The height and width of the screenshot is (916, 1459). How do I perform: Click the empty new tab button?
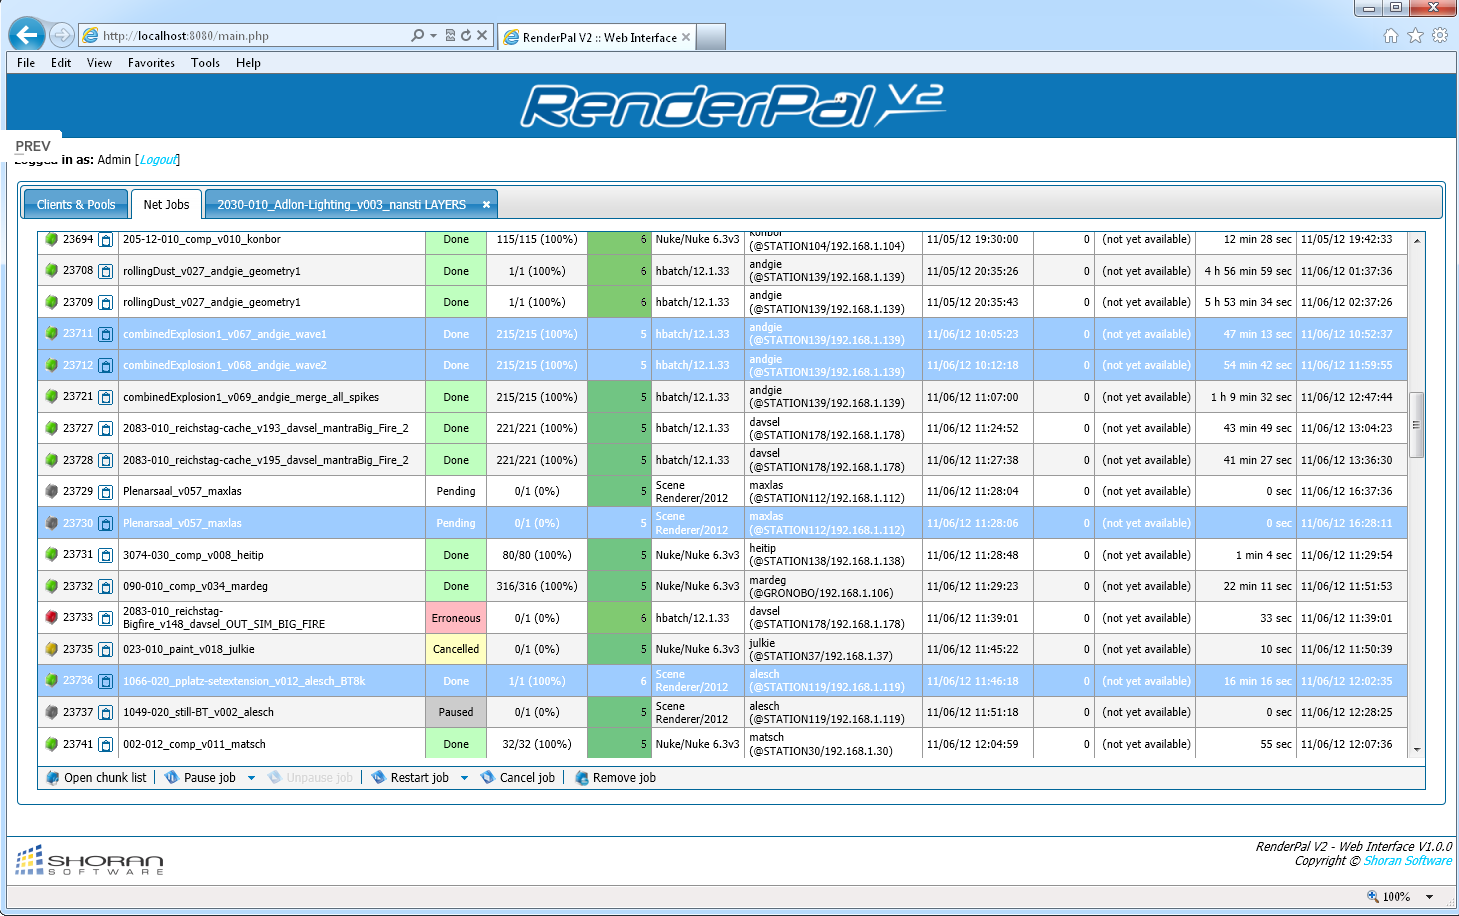click(710, 37)
